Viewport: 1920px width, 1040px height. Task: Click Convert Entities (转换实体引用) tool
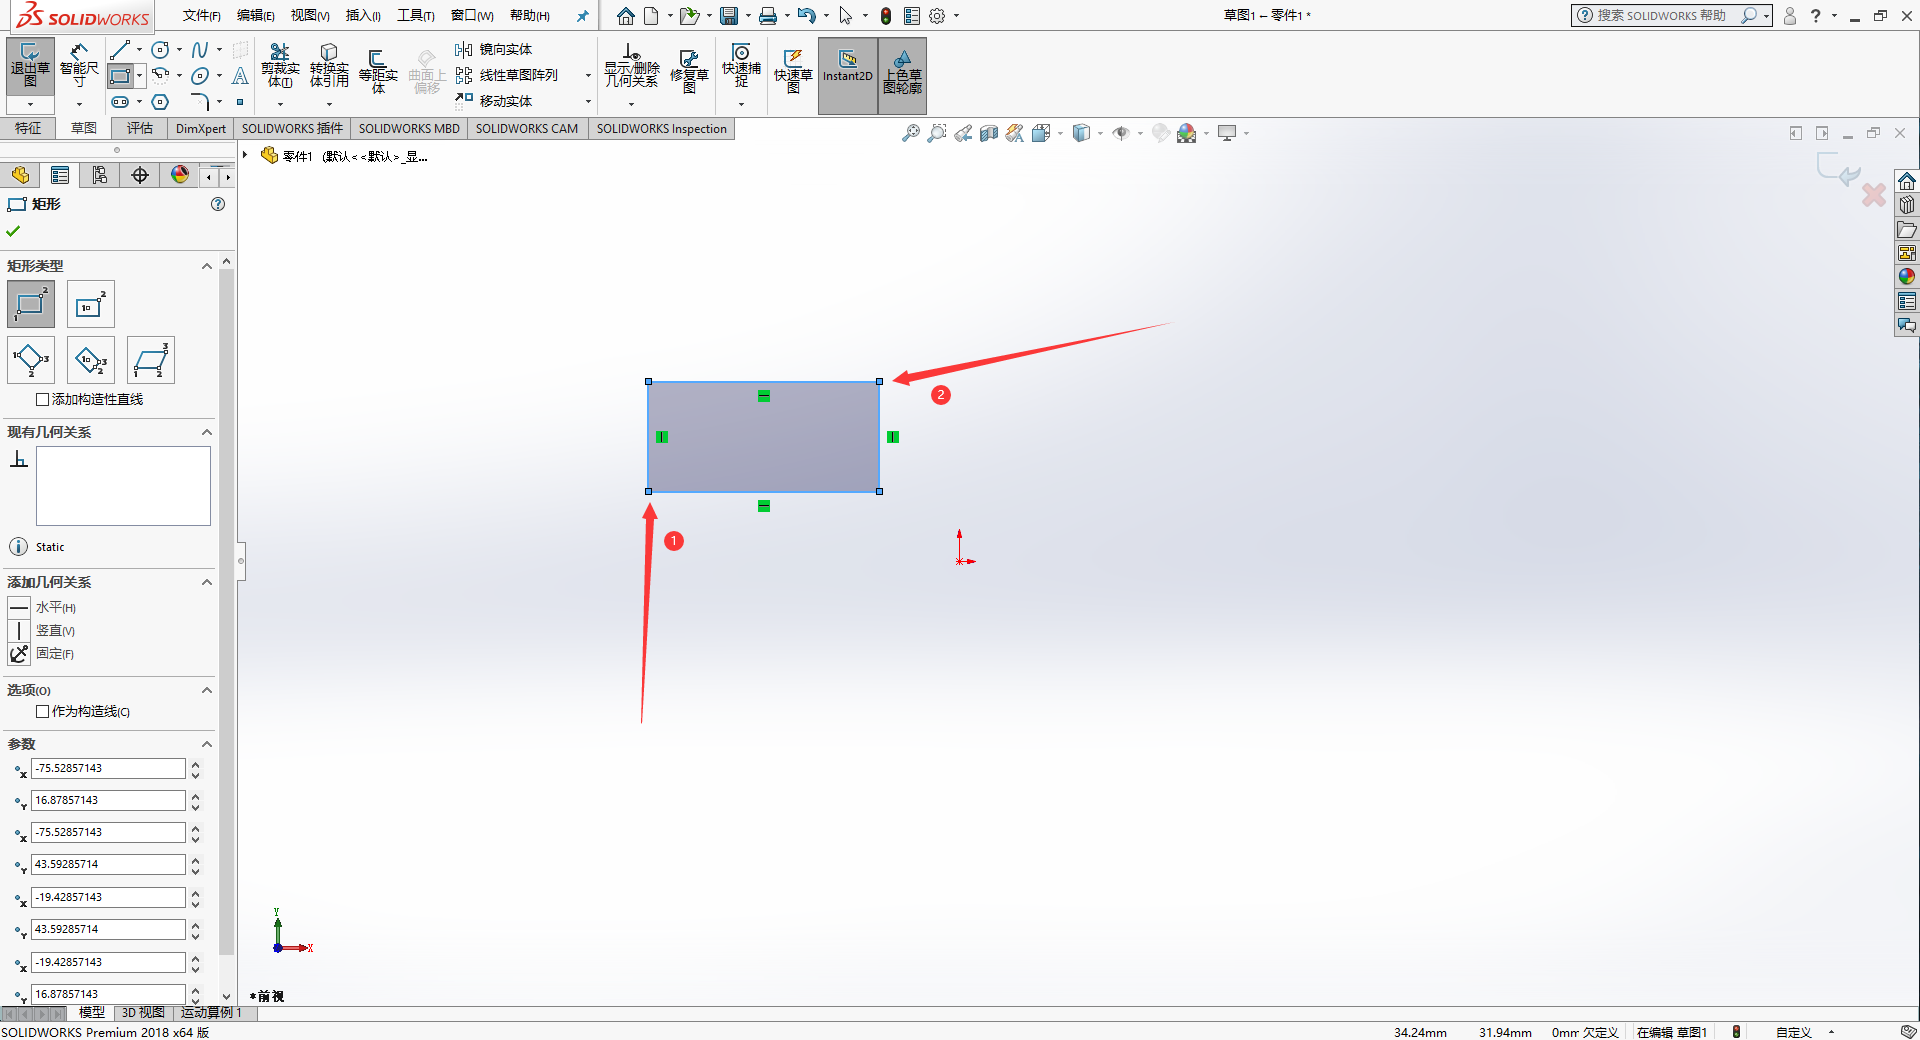point(329,66)
